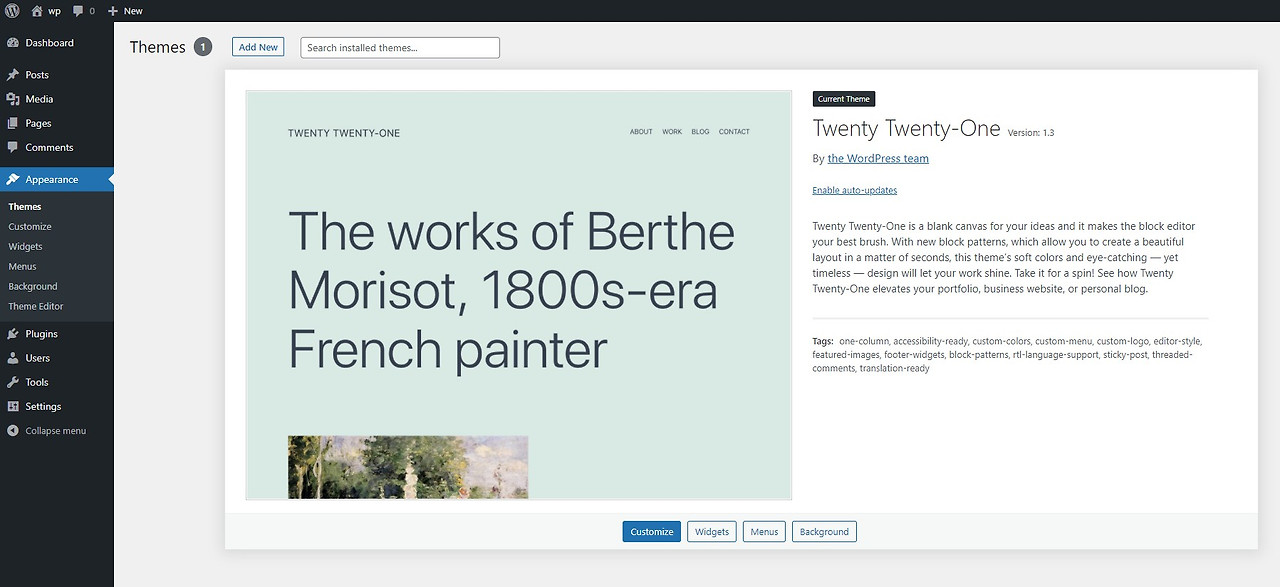
Task: Click the Add New theme button
Action: pyautogui.click(x=258, y=47)
